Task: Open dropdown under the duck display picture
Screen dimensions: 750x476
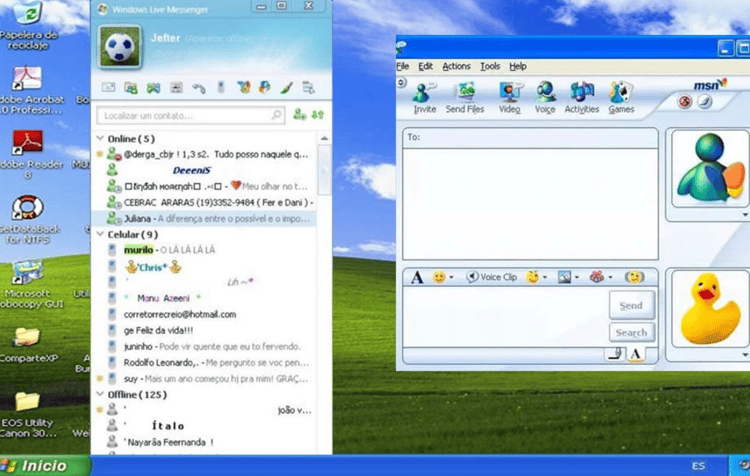Action: [x=745, y=354]
